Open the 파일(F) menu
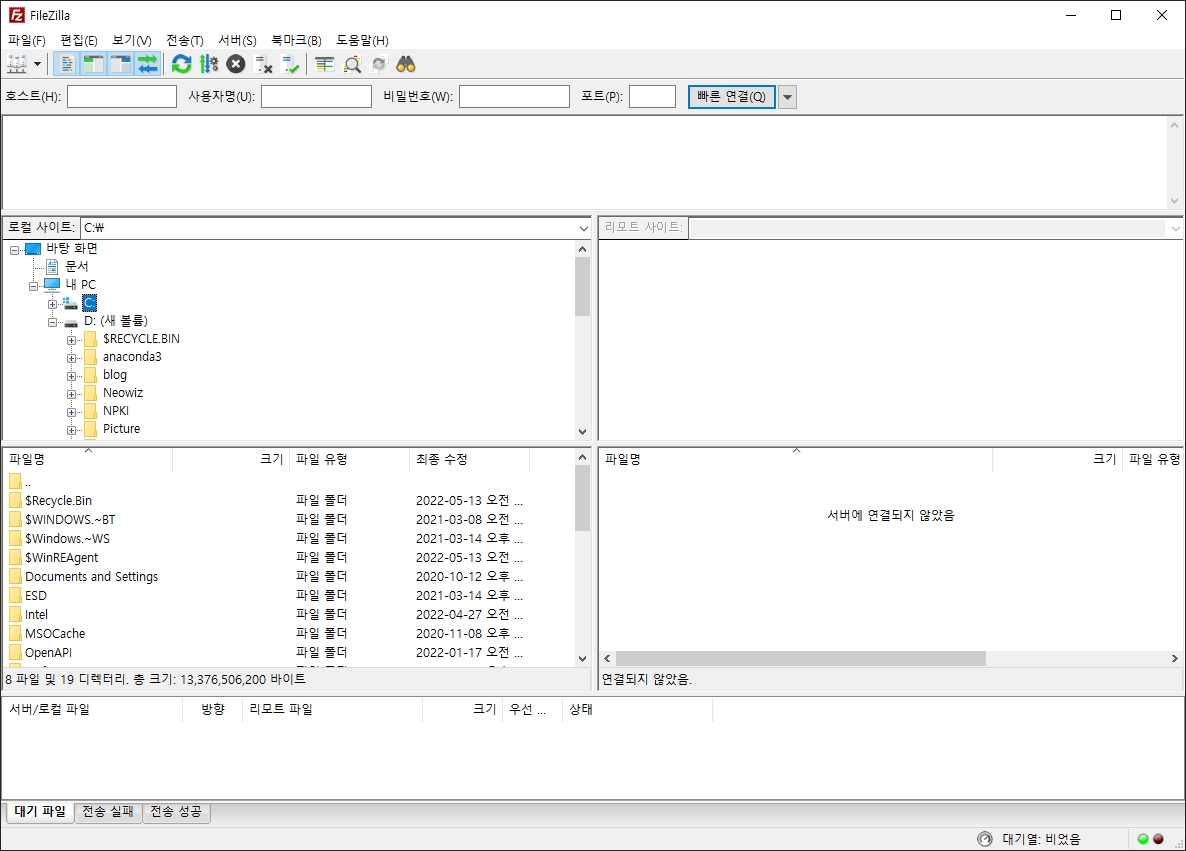This screenshot has height=851, width=1186. pyautogui.click(x=26, y=40)
